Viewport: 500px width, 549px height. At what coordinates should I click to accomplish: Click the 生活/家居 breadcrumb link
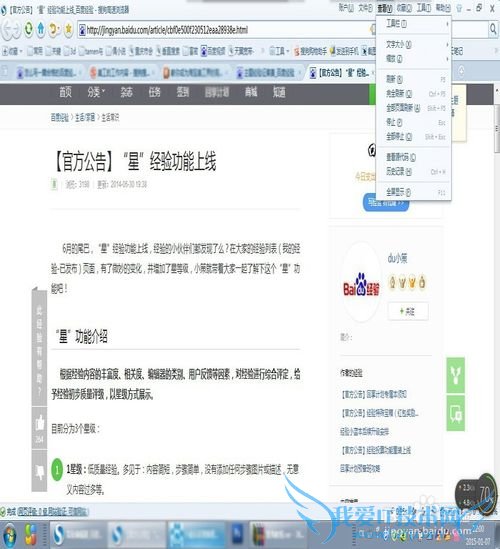pos(85,118)
